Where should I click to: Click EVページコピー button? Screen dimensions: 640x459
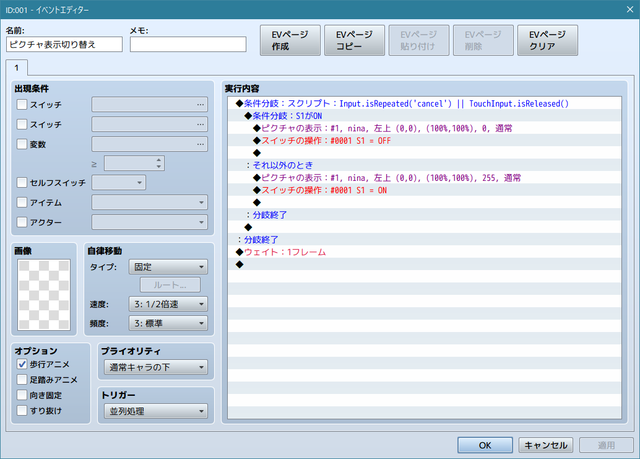click(354, 40)
